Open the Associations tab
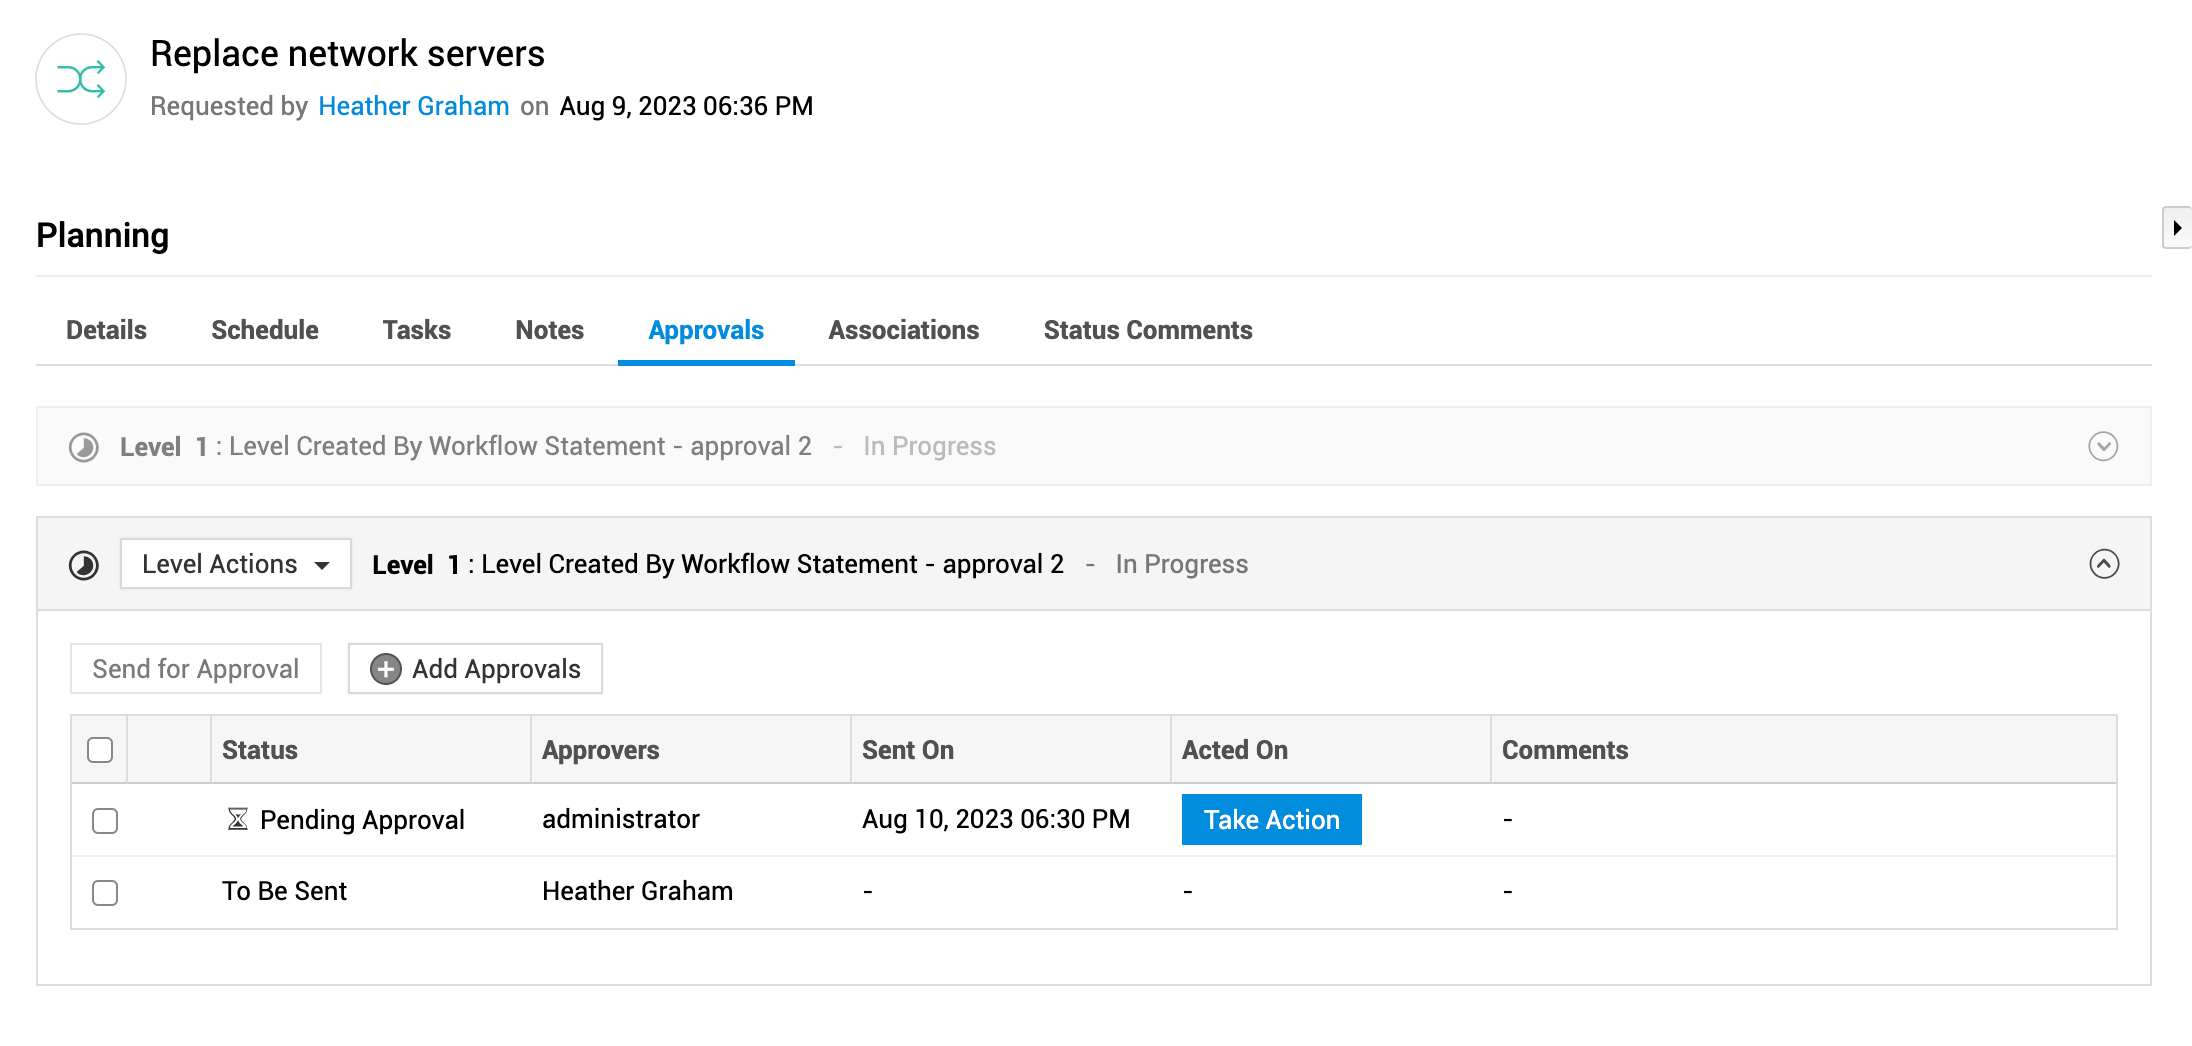 (903, 330)
